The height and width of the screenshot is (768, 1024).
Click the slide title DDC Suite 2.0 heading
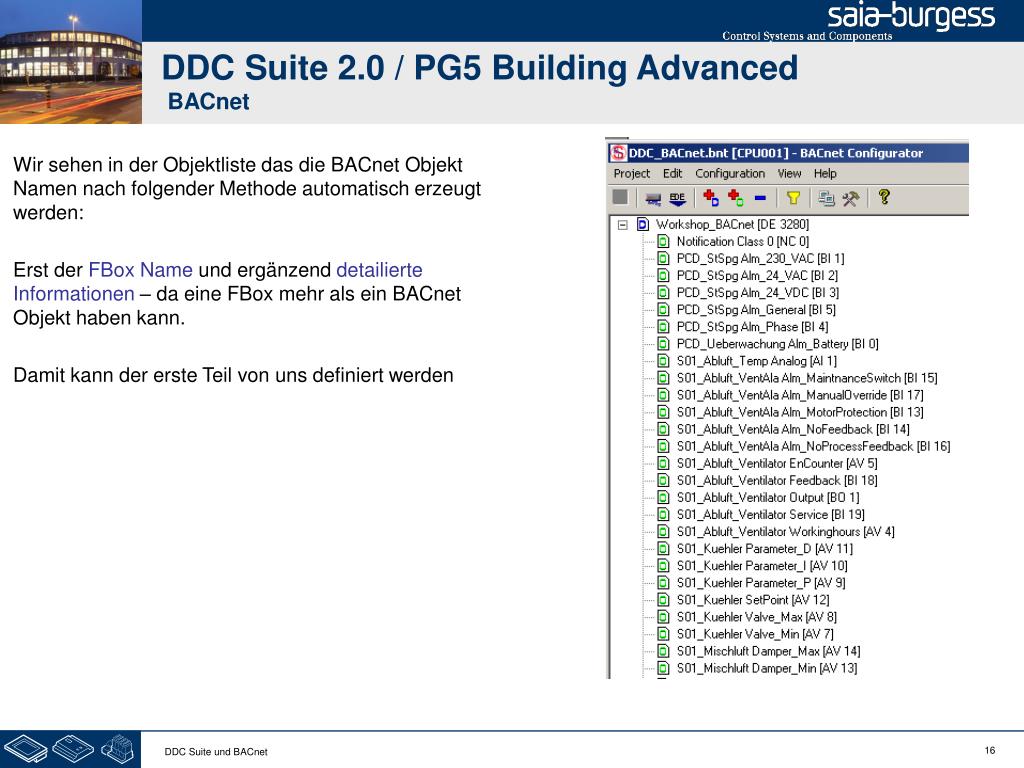[480, 67]
